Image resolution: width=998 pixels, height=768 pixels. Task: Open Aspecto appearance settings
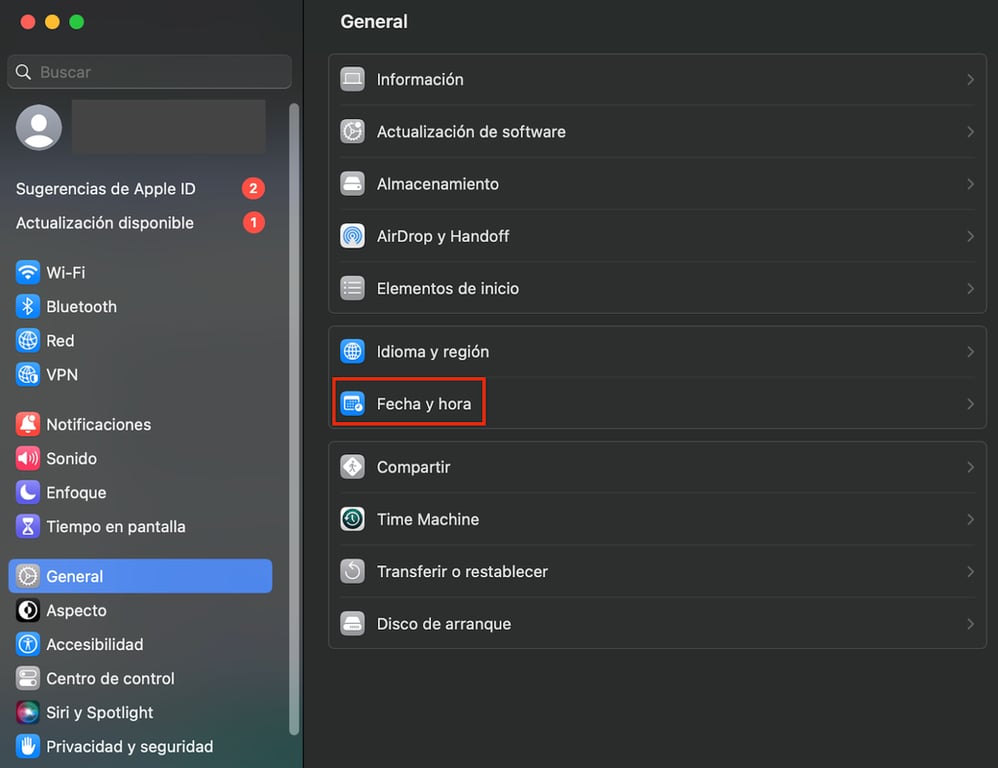76,610
